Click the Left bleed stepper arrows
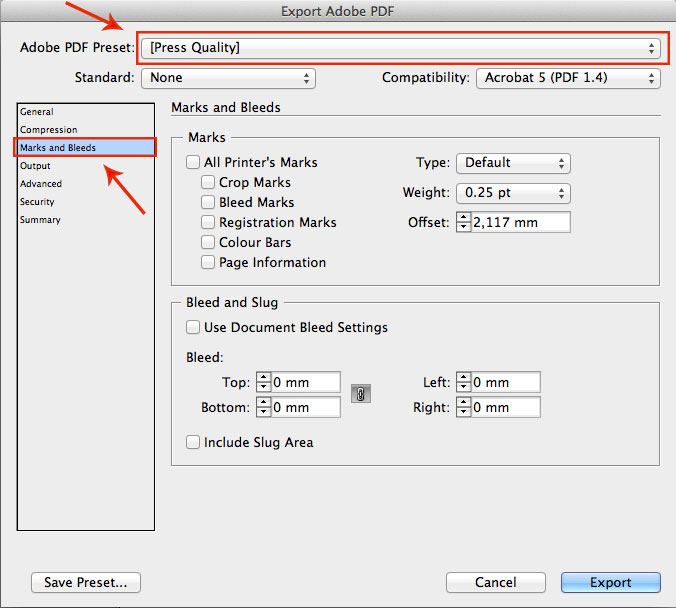This screenshot has width=676, height=608. tap(463, 382)
